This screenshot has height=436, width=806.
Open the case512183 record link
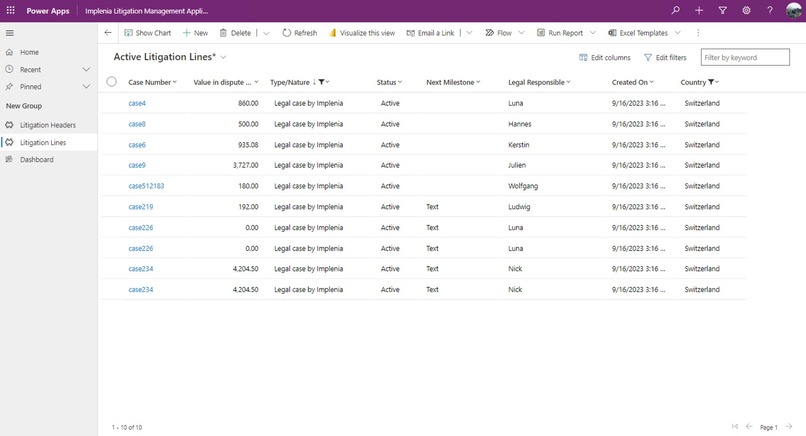click(x=146, y=186)
